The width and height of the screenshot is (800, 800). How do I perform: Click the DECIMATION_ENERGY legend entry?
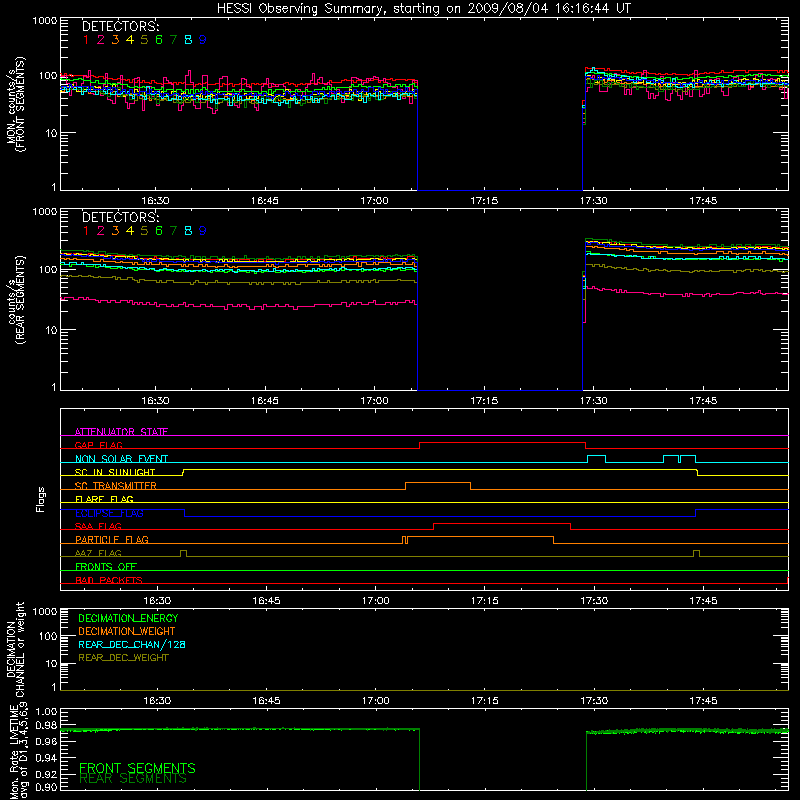click(x=128, y=618)
